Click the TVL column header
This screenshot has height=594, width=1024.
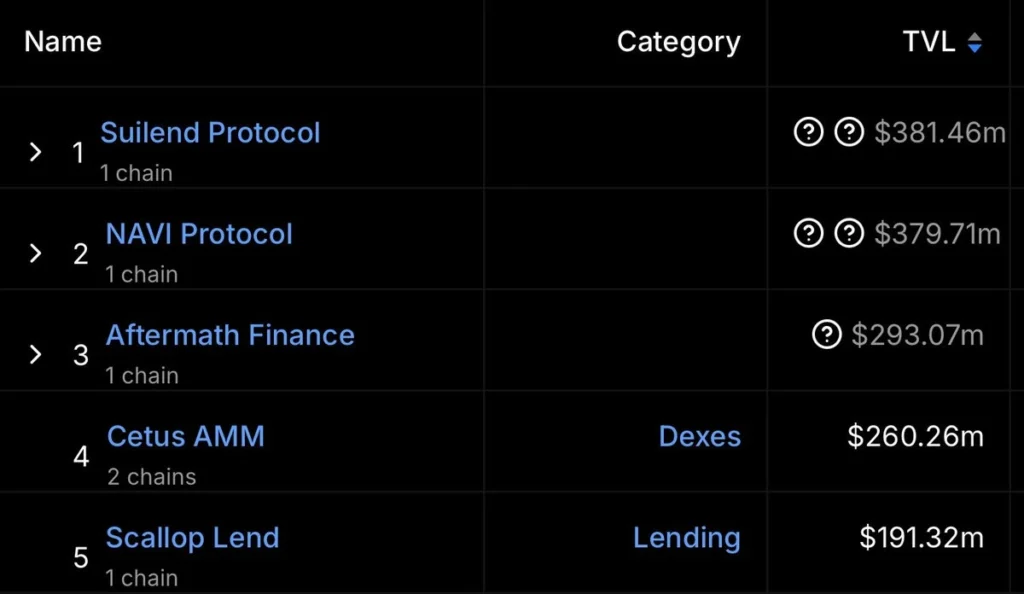pyautogui.click(x=929, y=42)
